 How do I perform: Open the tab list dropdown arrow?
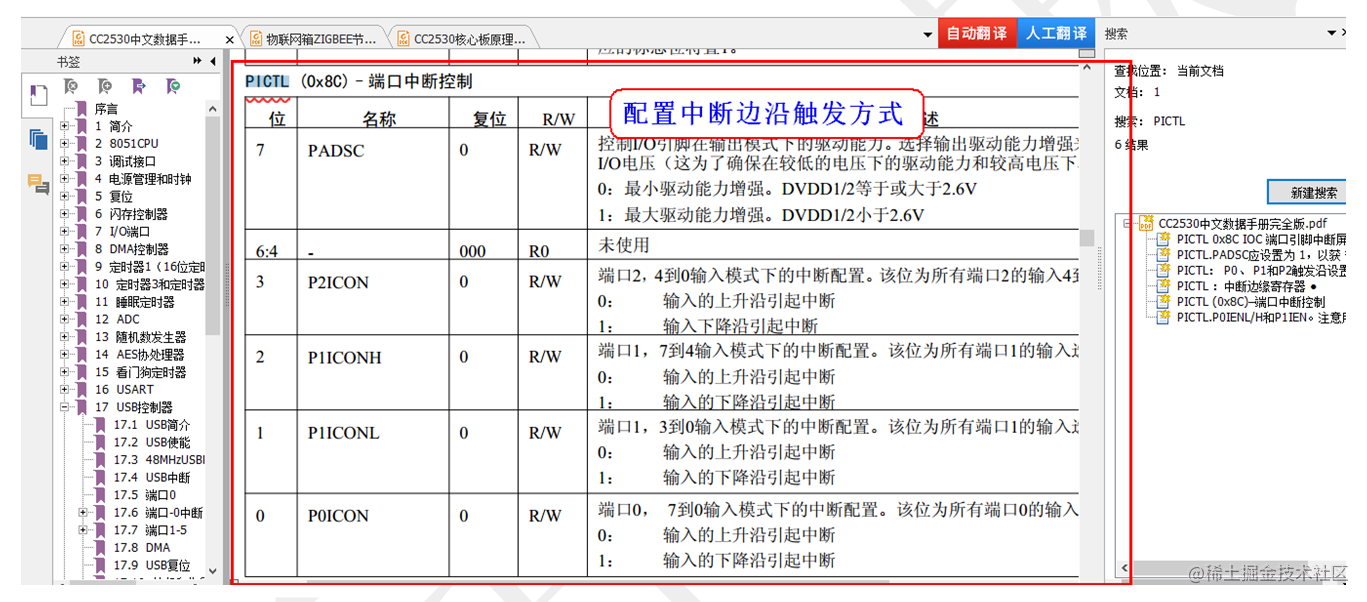tap(929, 34)
